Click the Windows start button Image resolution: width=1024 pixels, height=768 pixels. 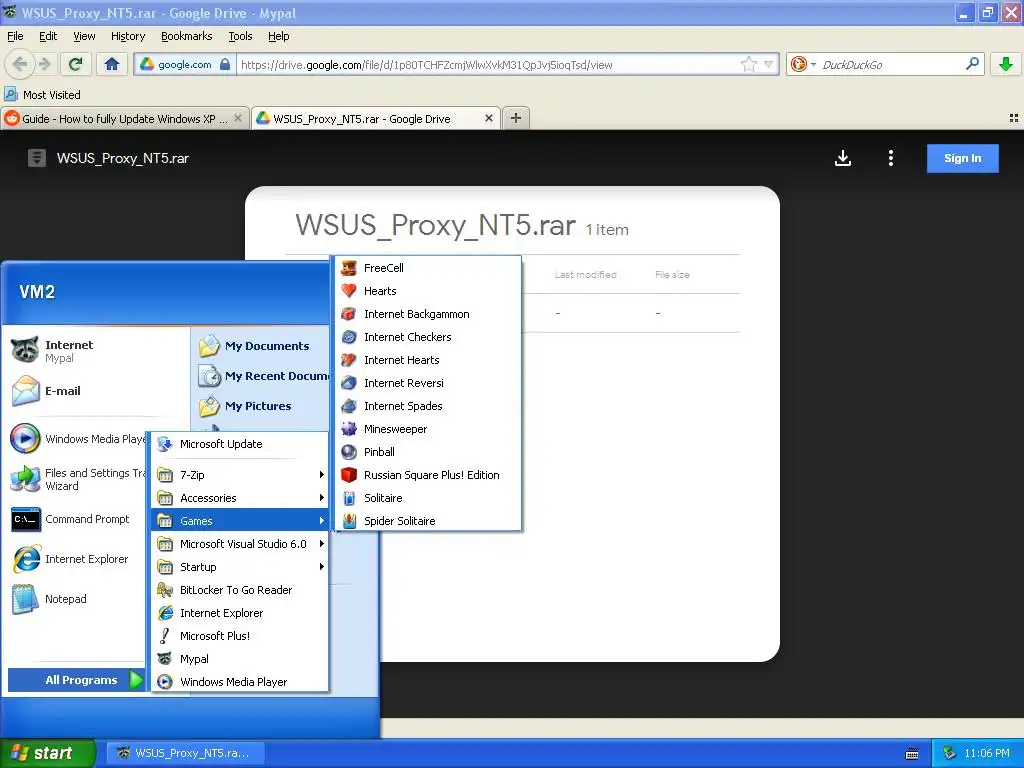click(x=47, y=753)
